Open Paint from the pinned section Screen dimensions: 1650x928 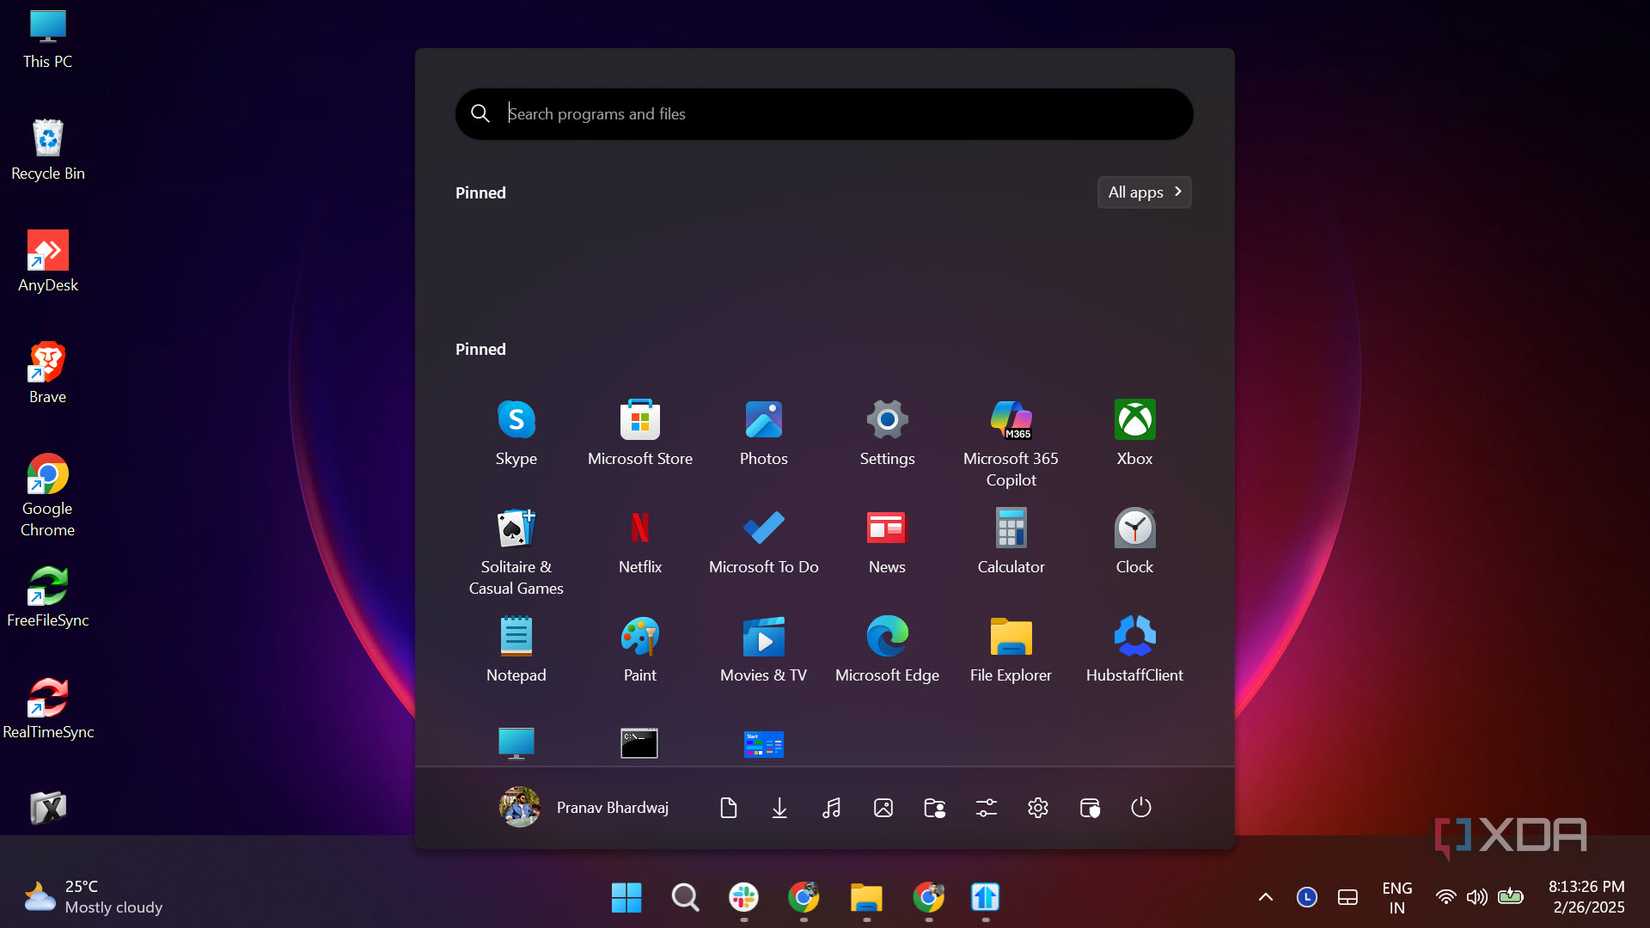639,645
